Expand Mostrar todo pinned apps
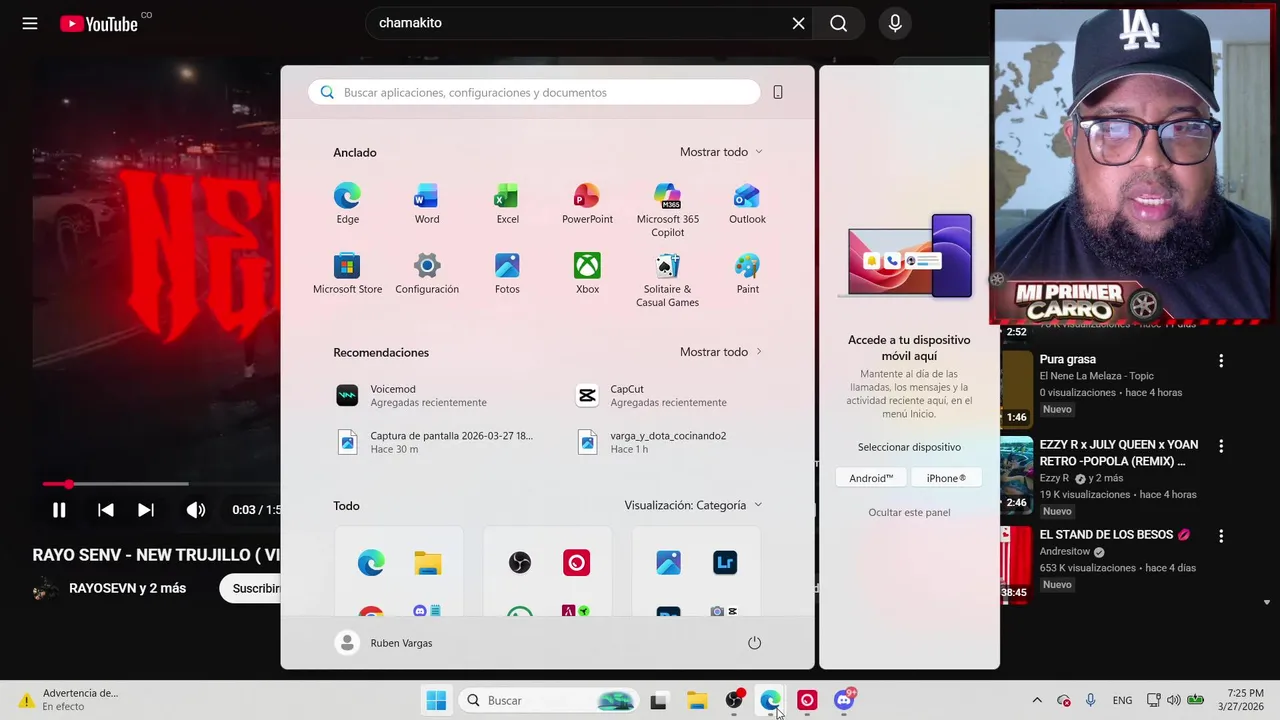 (721, 152)
